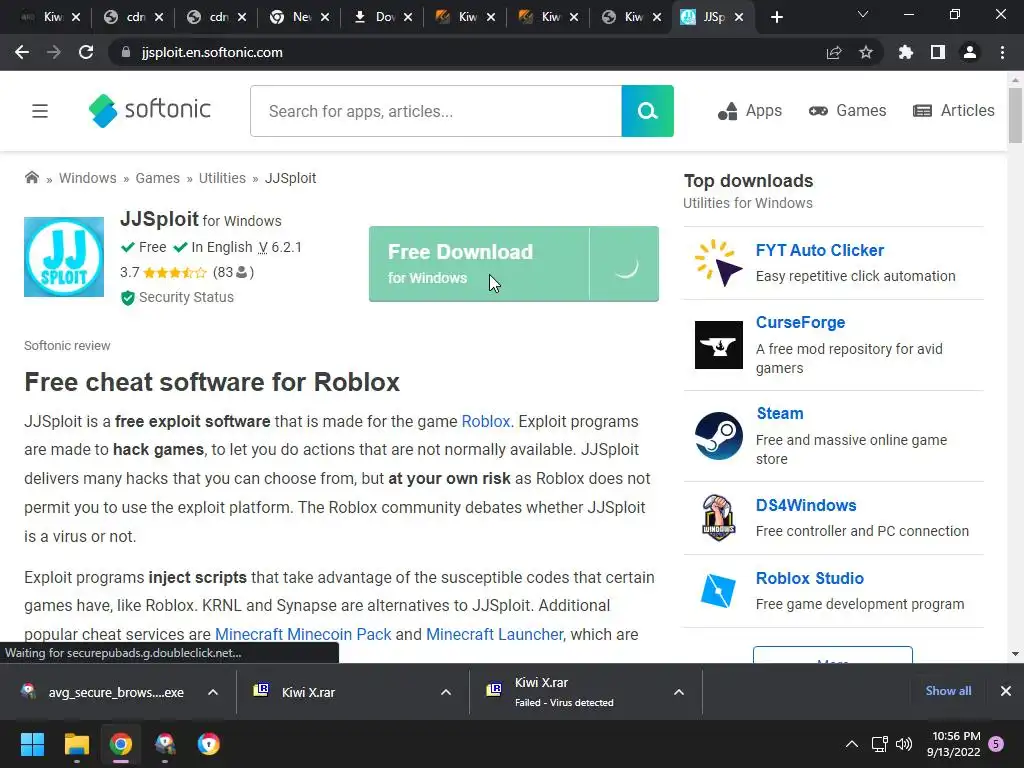Open Windows Start menu
The image size is (1024, 768).
tap(32, 744)
